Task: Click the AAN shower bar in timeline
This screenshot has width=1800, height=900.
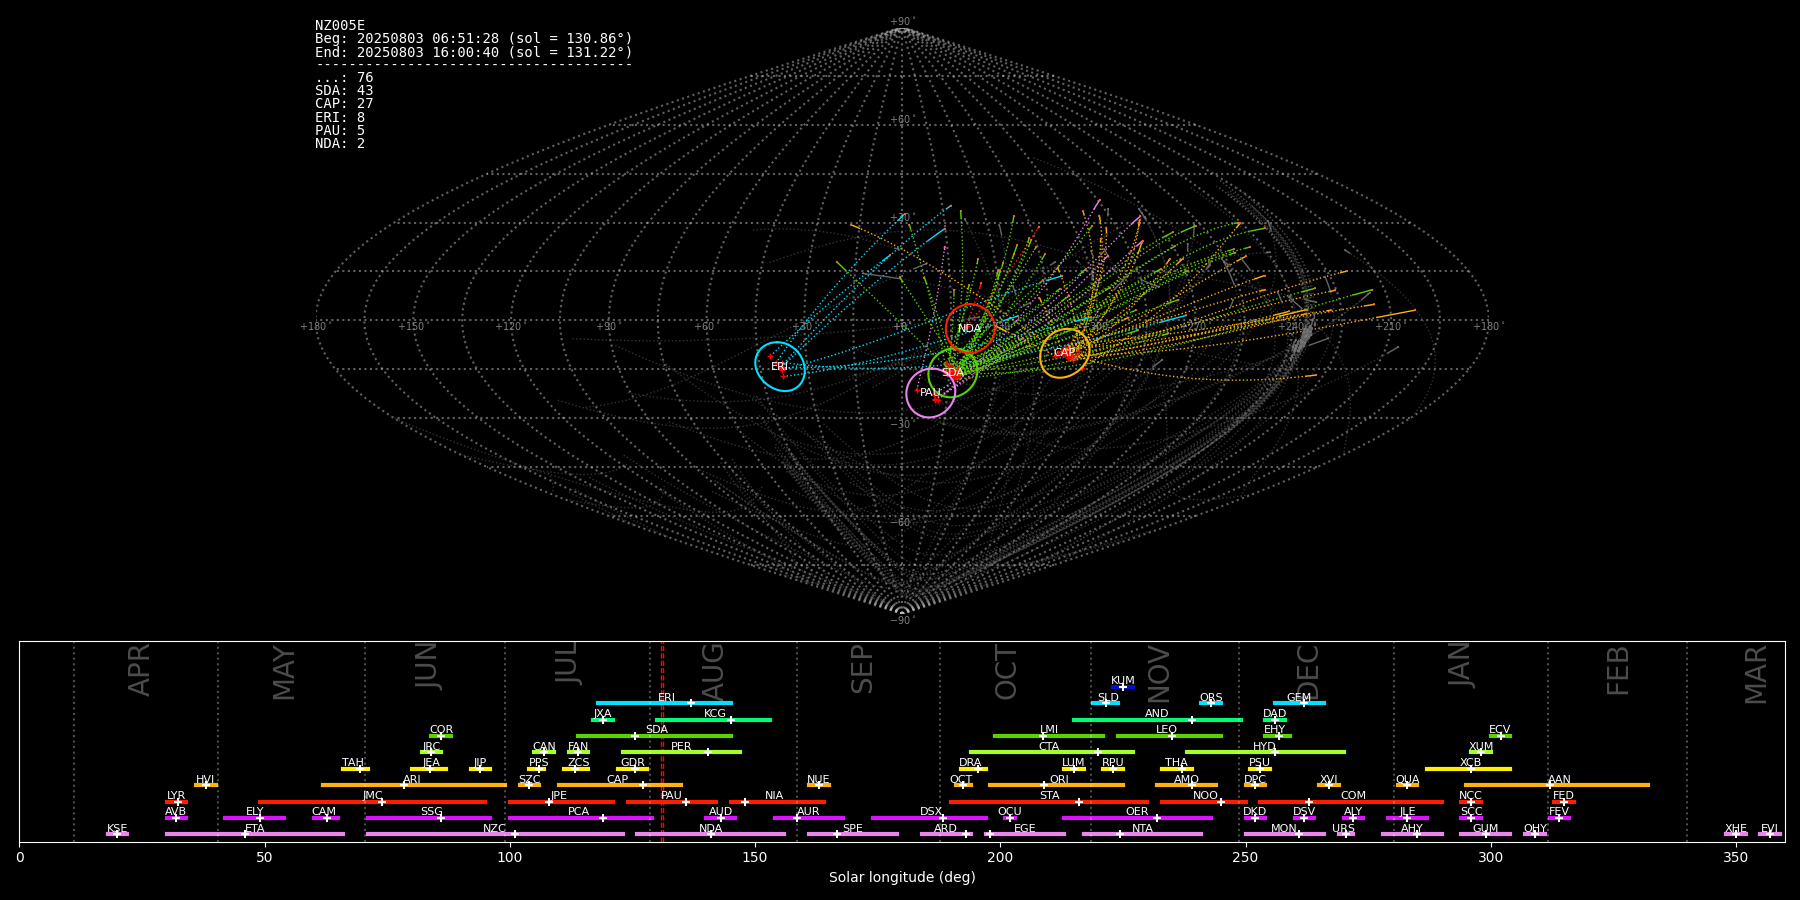Action: click(x=1557, y=785)
